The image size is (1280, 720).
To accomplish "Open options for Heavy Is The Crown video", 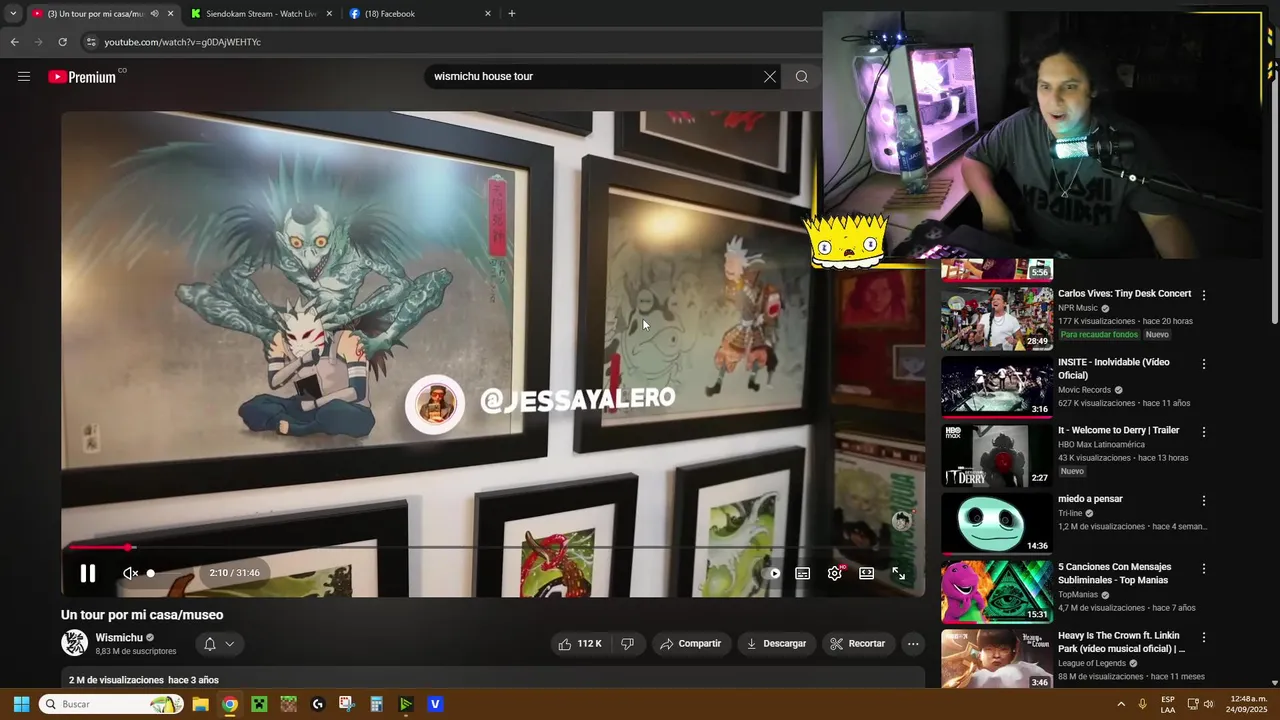I will [x=1204, y=637].
